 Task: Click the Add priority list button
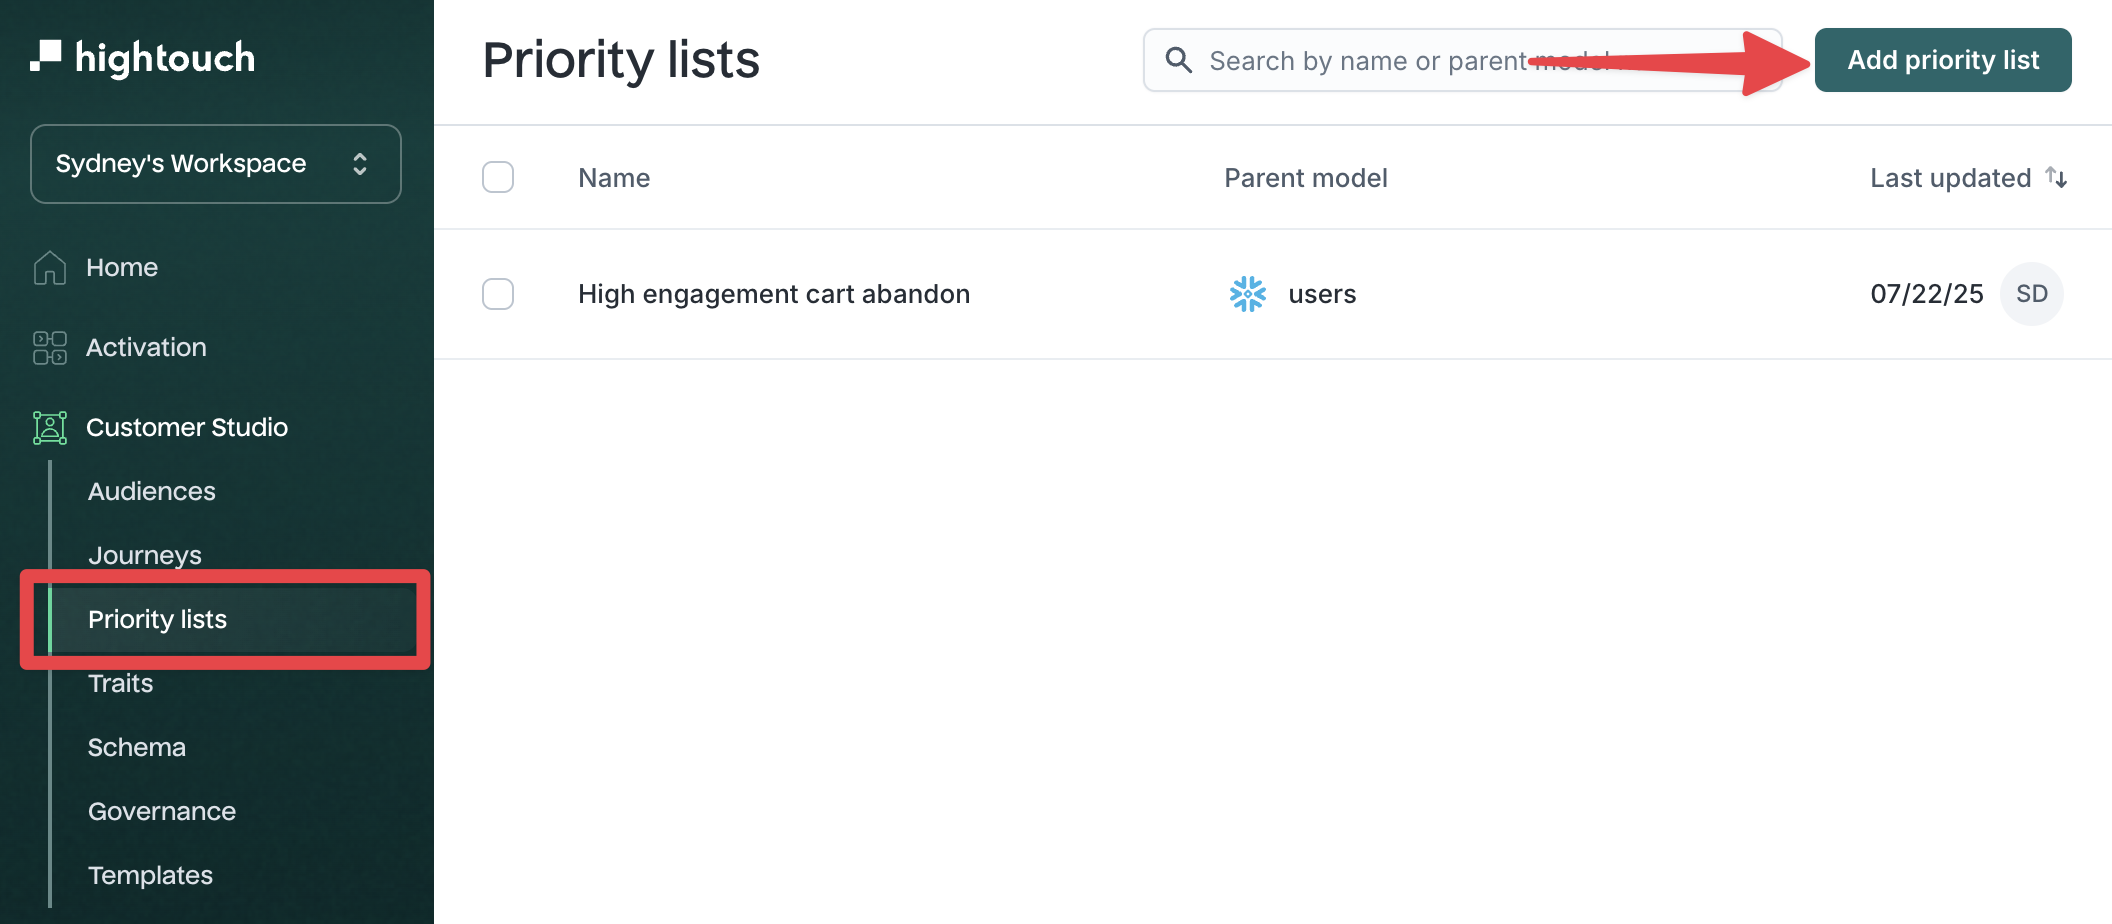point(1942,60)
